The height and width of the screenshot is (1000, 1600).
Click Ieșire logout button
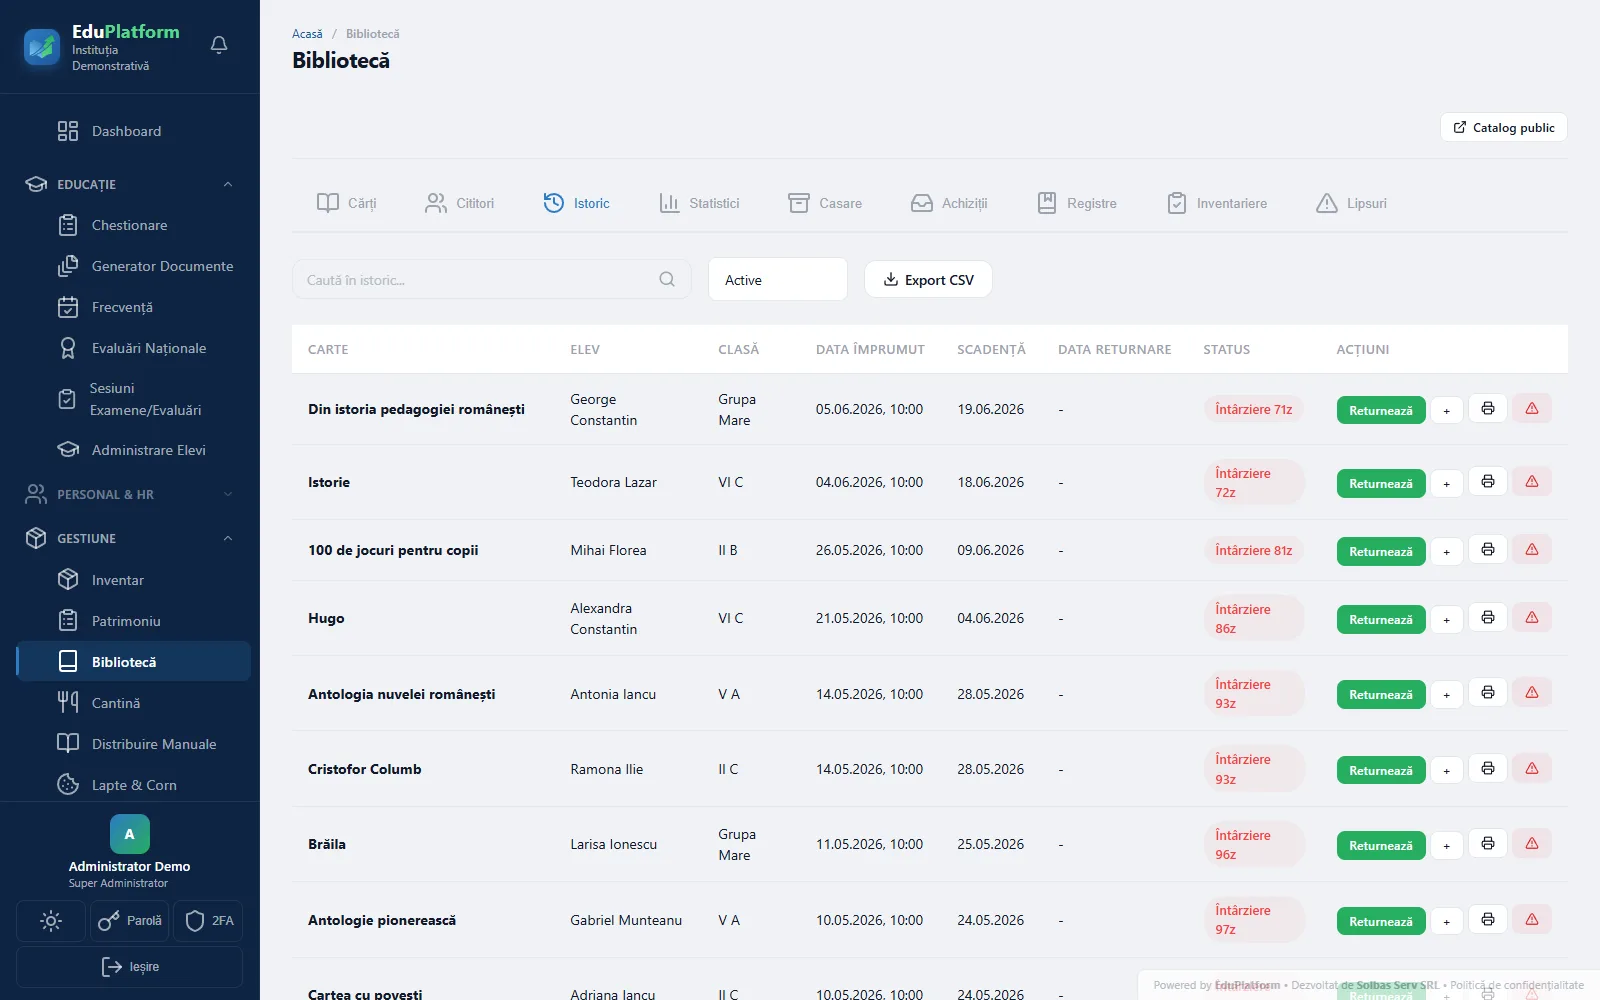coord(130,967)
